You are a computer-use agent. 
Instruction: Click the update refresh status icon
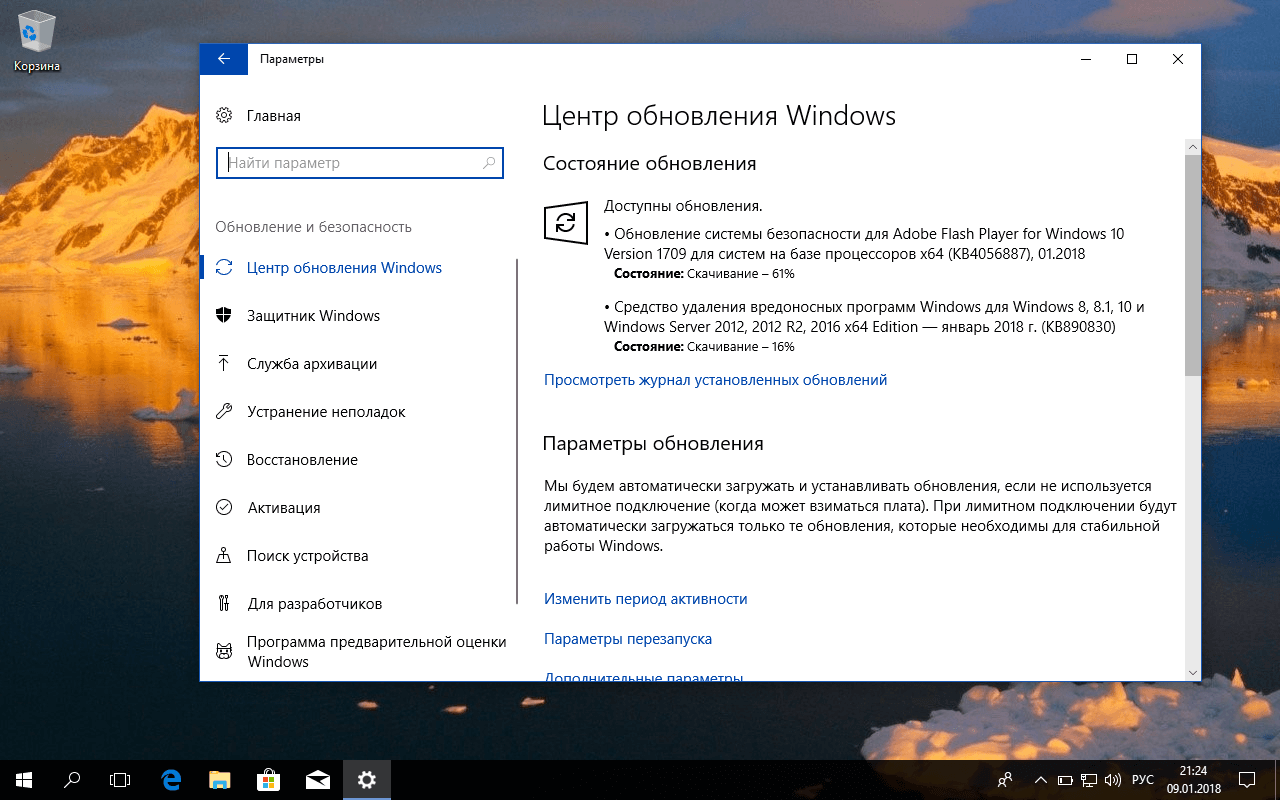pos(565,222)
